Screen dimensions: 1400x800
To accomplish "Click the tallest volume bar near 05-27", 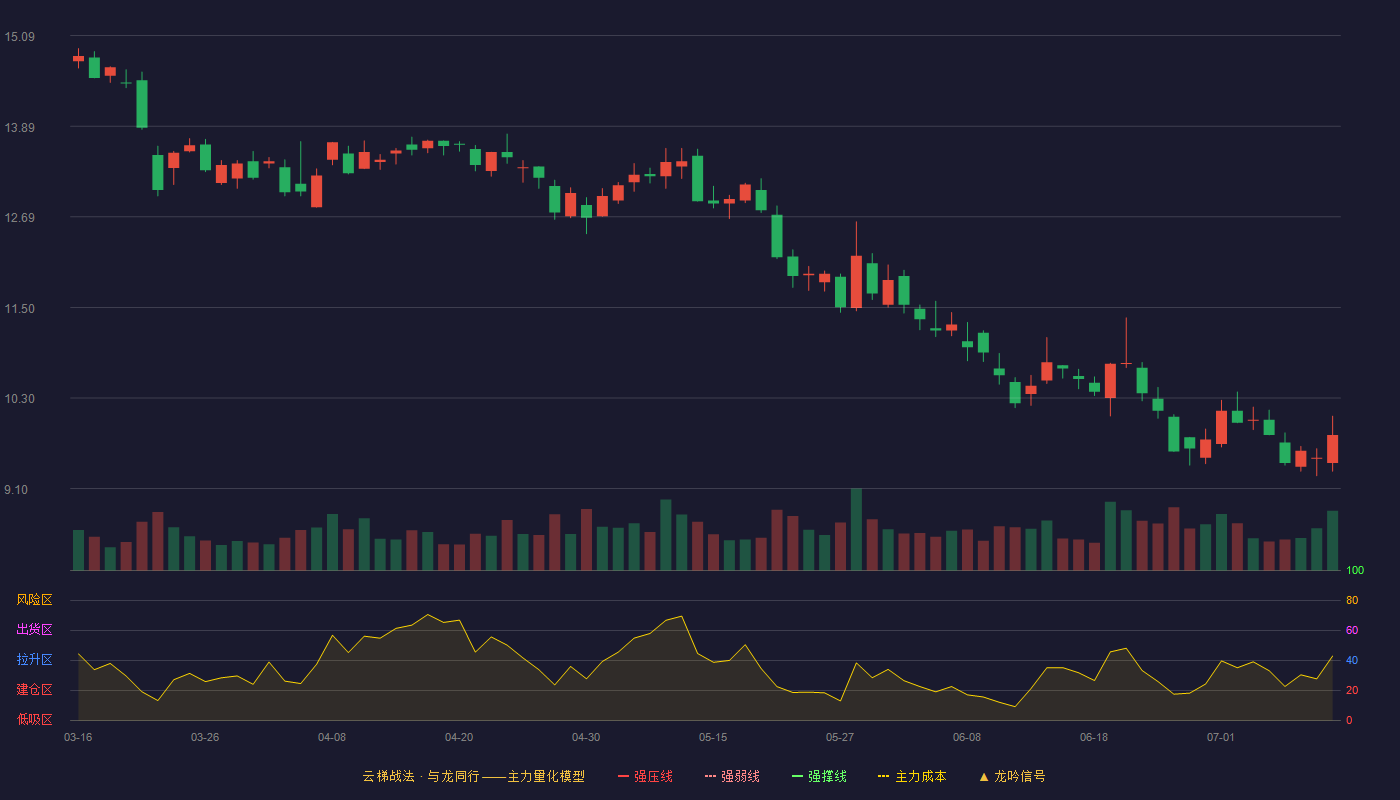I will 856,529.
